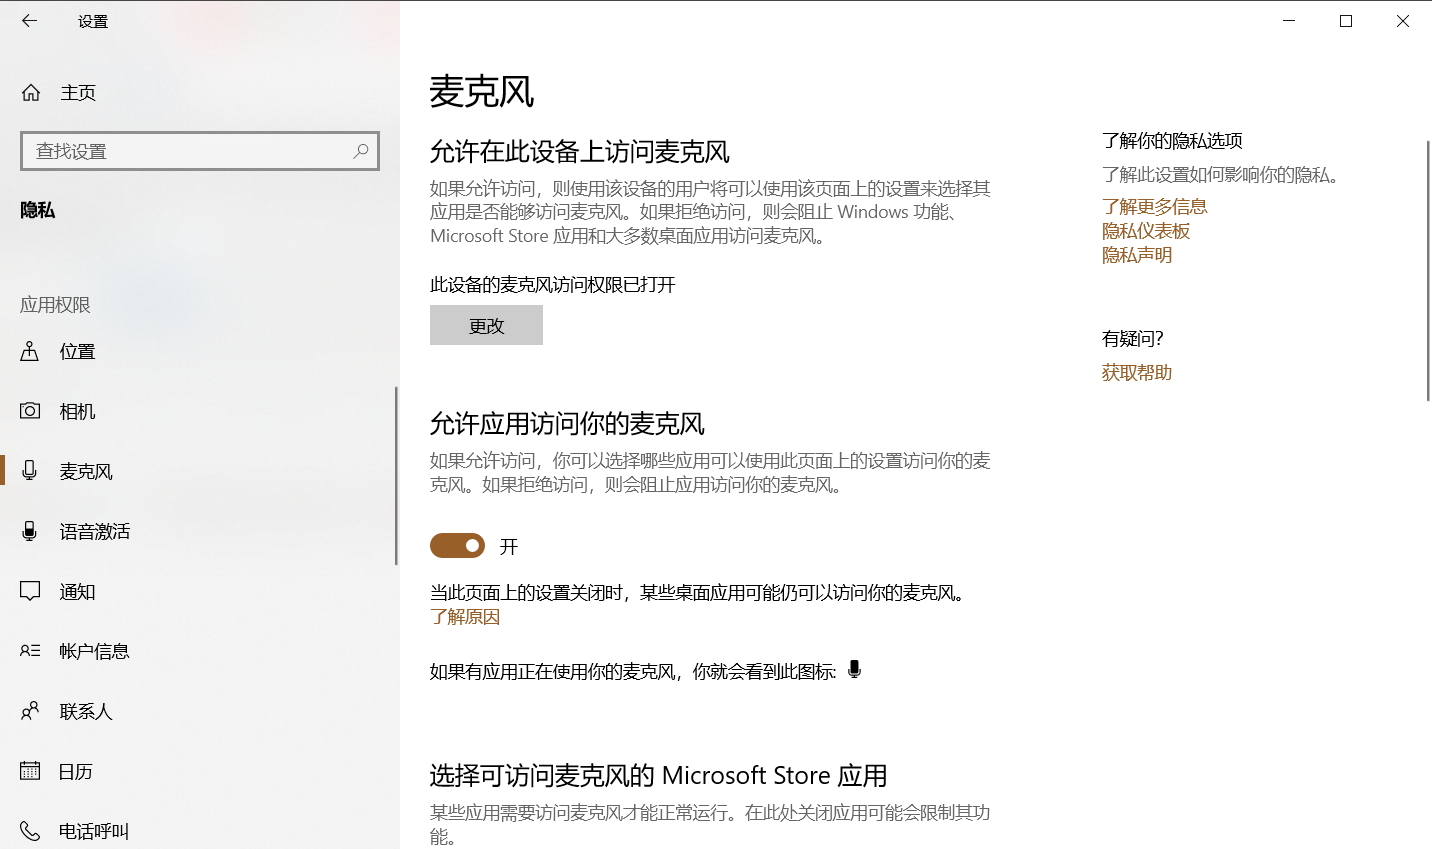
Task: Open the 了解更多信息 link
Action: click(1154, 206)
